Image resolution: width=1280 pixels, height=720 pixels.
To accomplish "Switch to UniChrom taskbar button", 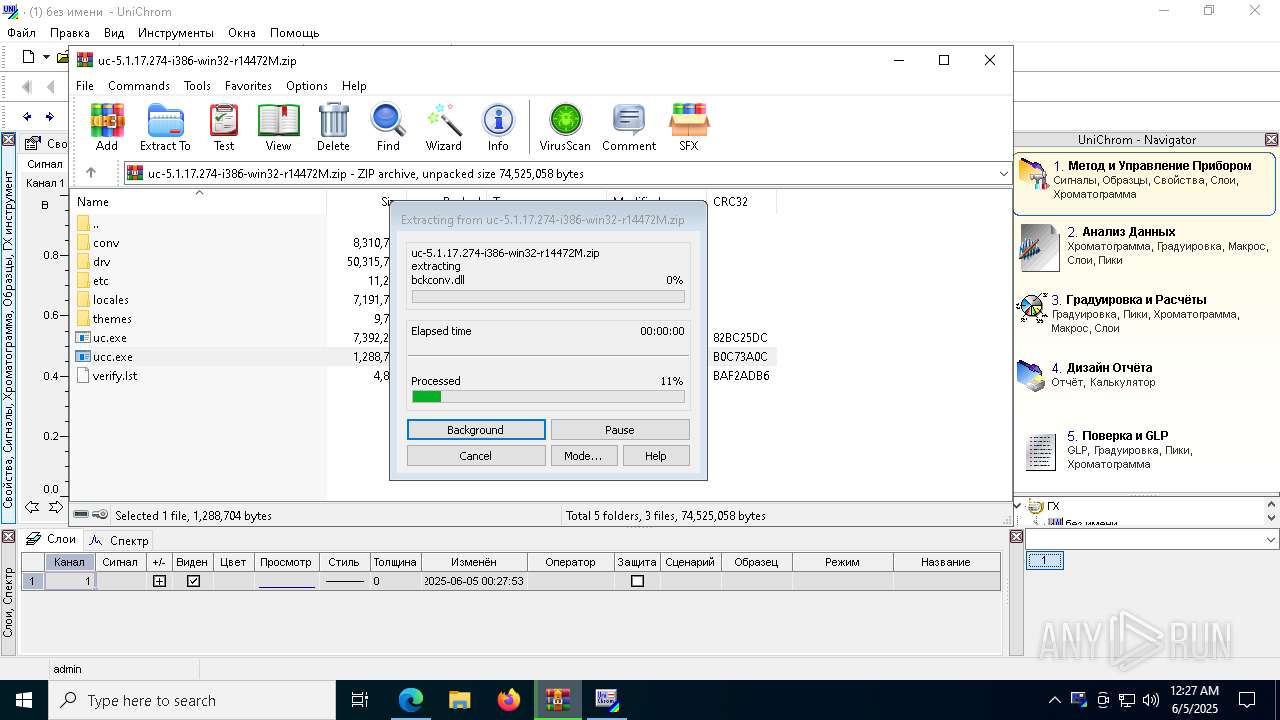I will tap(606, 700).
